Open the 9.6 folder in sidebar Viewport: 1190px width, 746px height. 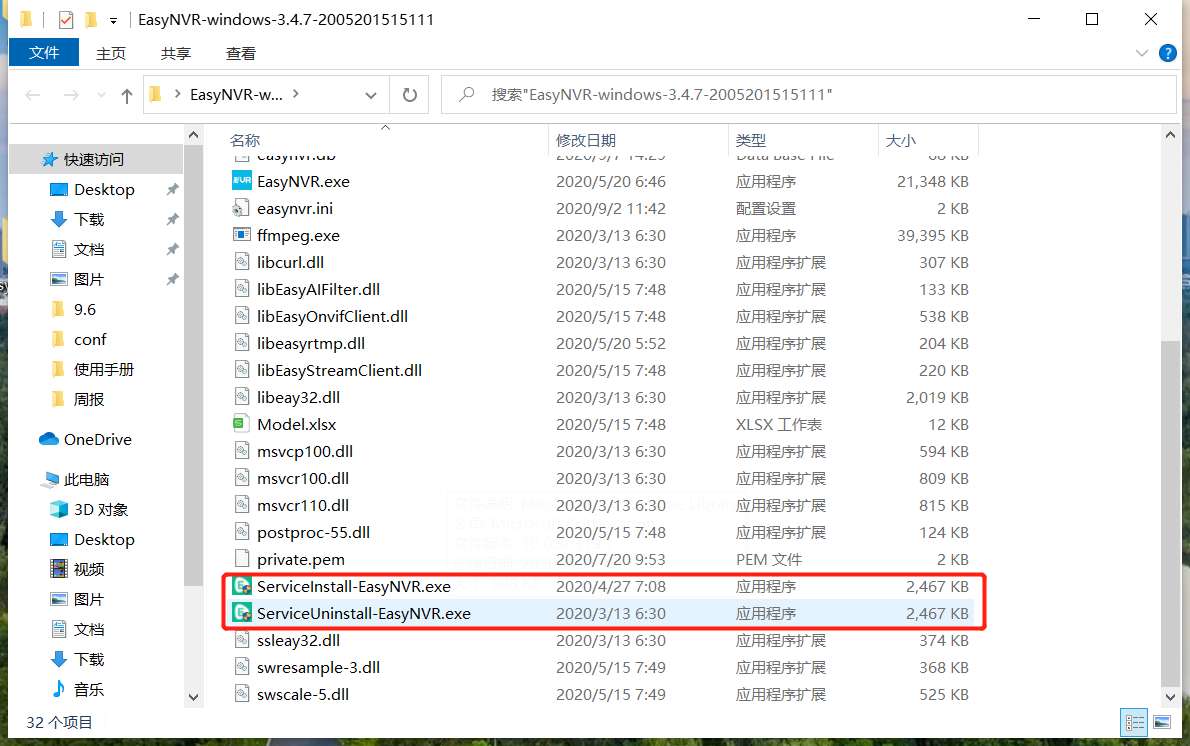[x=84, y=309]
